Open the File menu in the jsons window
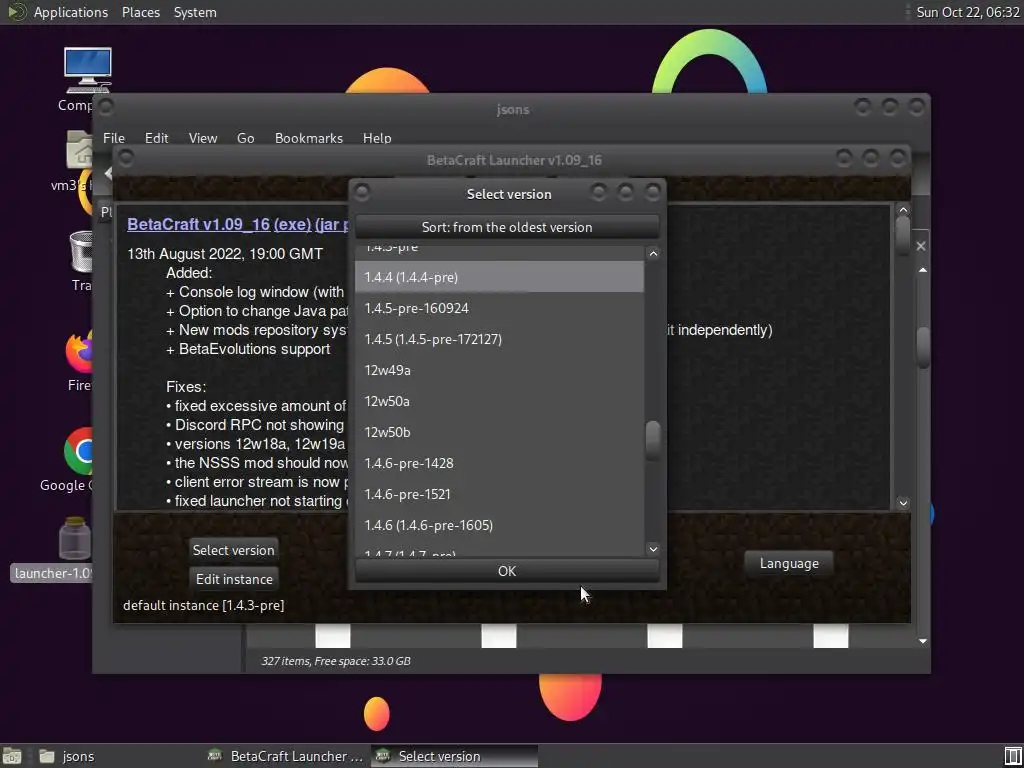Viewport: 1024px width, 768px height. point(114,138)
